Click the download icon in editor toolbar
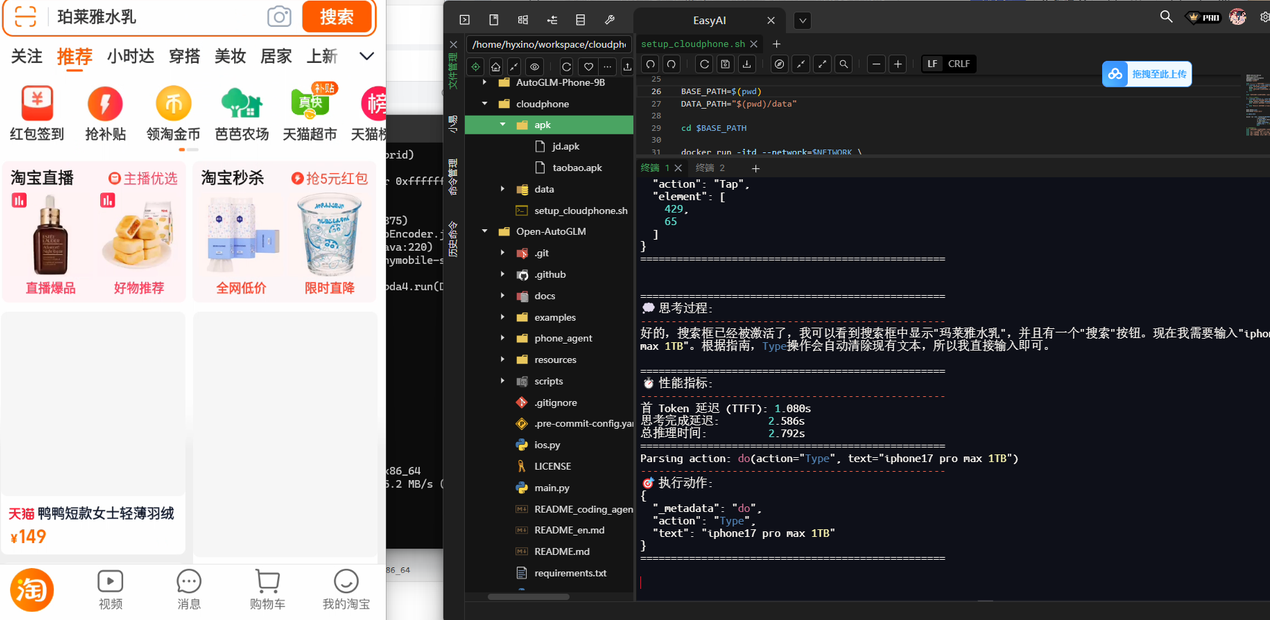The height and width of the screenshot is (620, 1270). [x=746, y=64]
